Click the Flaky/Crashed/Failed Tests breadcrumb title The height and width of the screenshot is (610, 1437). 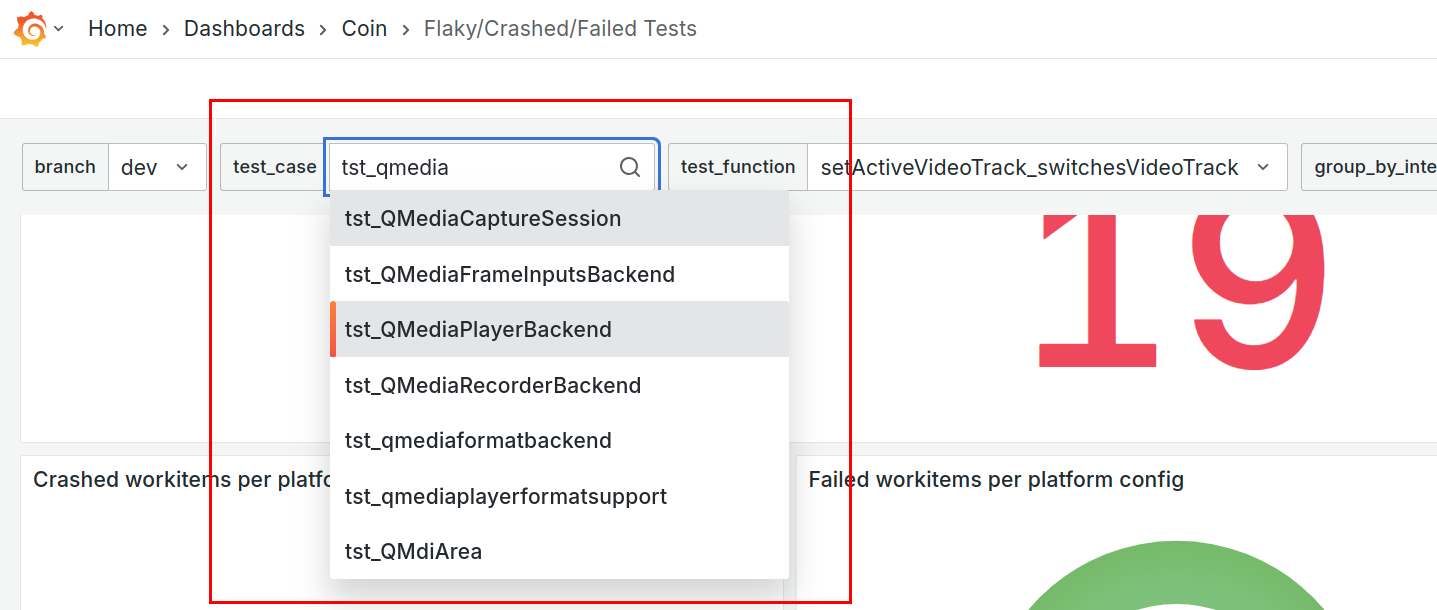pyautogui.click(x=560, y=29)
